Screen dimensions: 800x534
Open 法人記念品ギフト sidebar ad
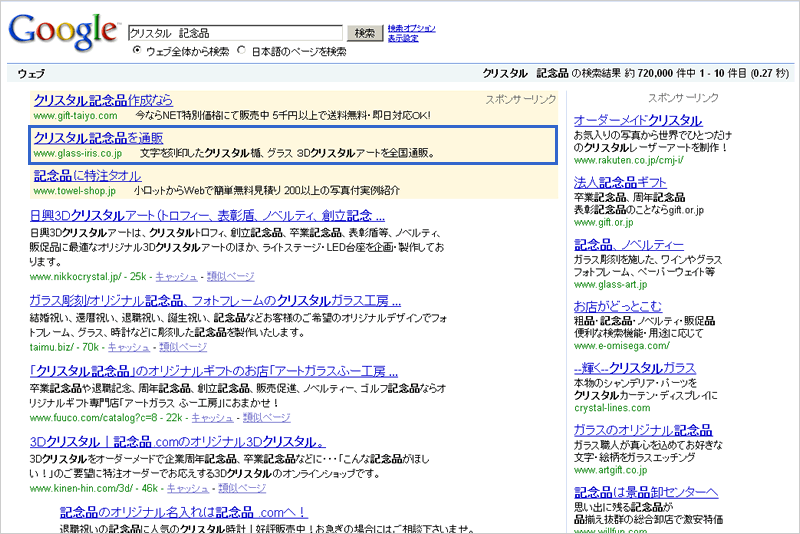620,182
